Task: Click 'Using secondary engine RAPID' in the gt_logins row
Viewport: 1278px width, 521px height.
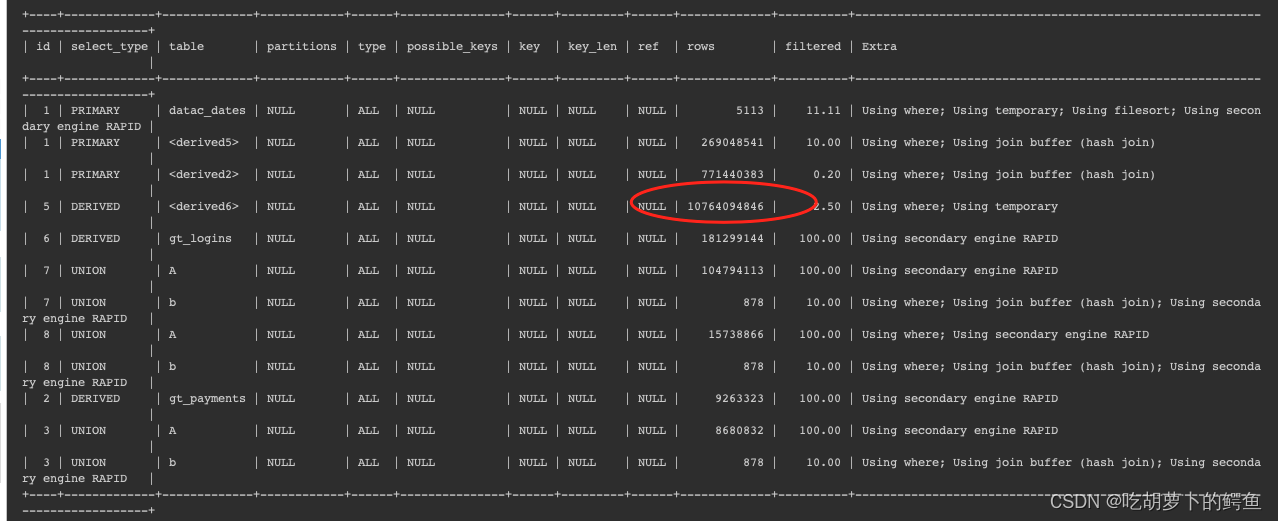Action: [x=959, y=239]
